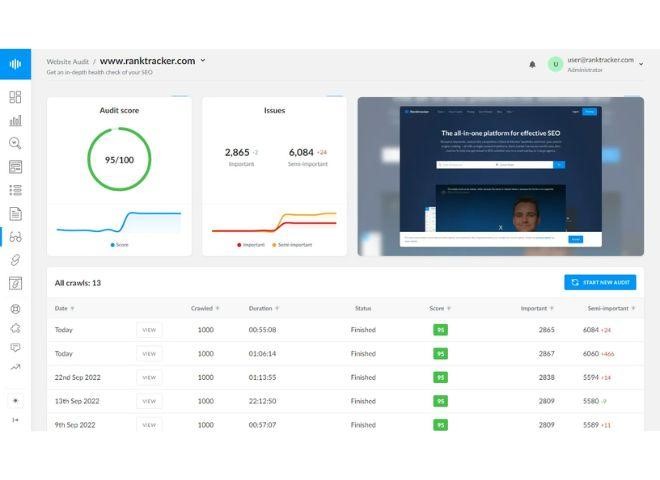Click the 95/100 audit score ring
Viewport: 660px width, 480px height.
pos(119,160)
